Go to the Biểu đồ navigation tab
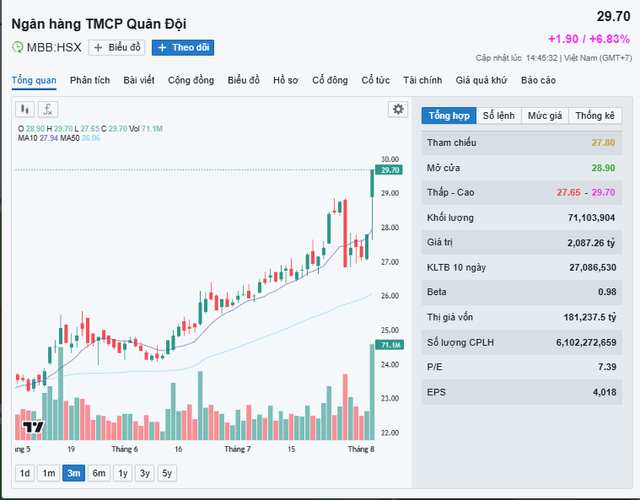 tap(244, 80)
